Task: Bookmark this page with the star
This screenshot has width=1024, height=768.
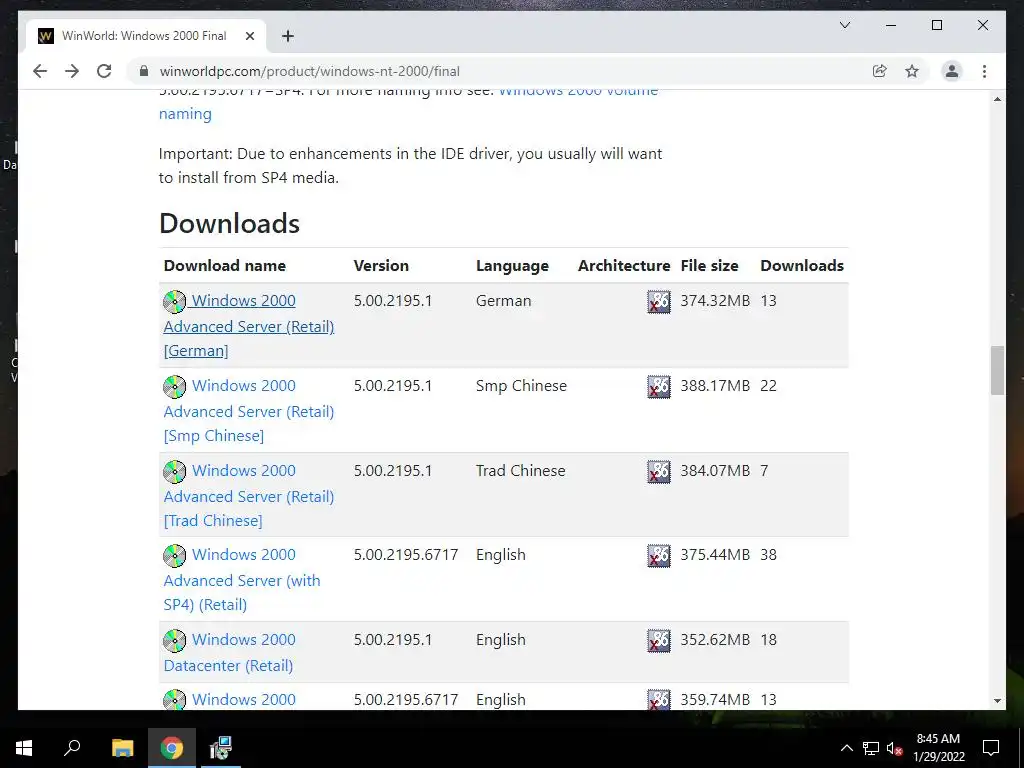Action: (912, 71)
